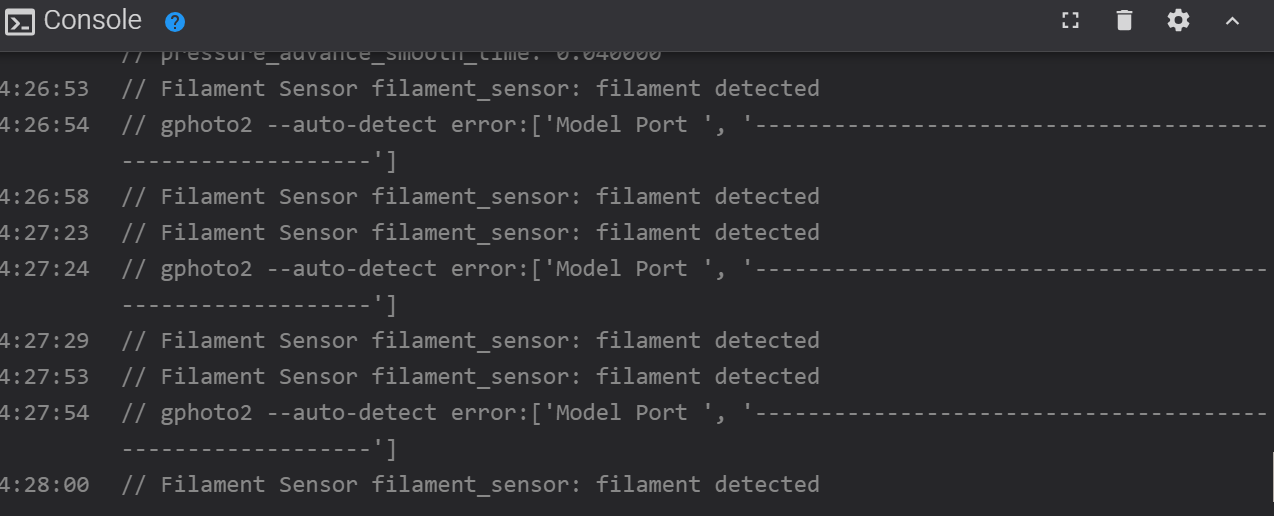This screenshot has height=516, width=1274.
Task: Select filament detected entry at 4:26:58
Action: click(470, 197)
